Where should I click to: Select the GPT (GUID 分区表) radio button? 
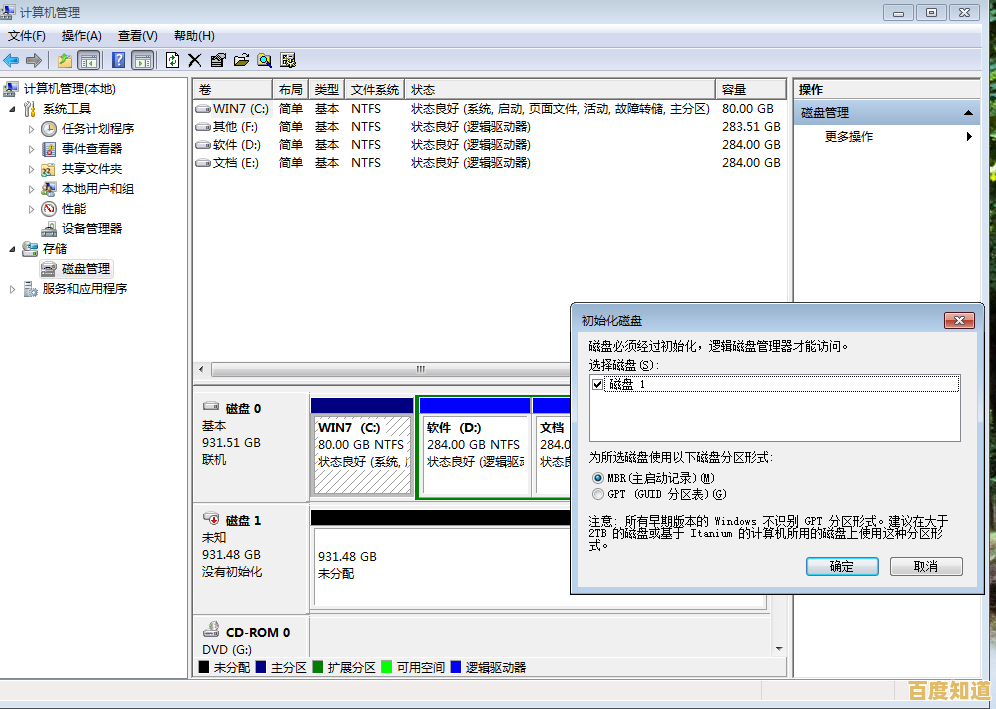point(598,494)
